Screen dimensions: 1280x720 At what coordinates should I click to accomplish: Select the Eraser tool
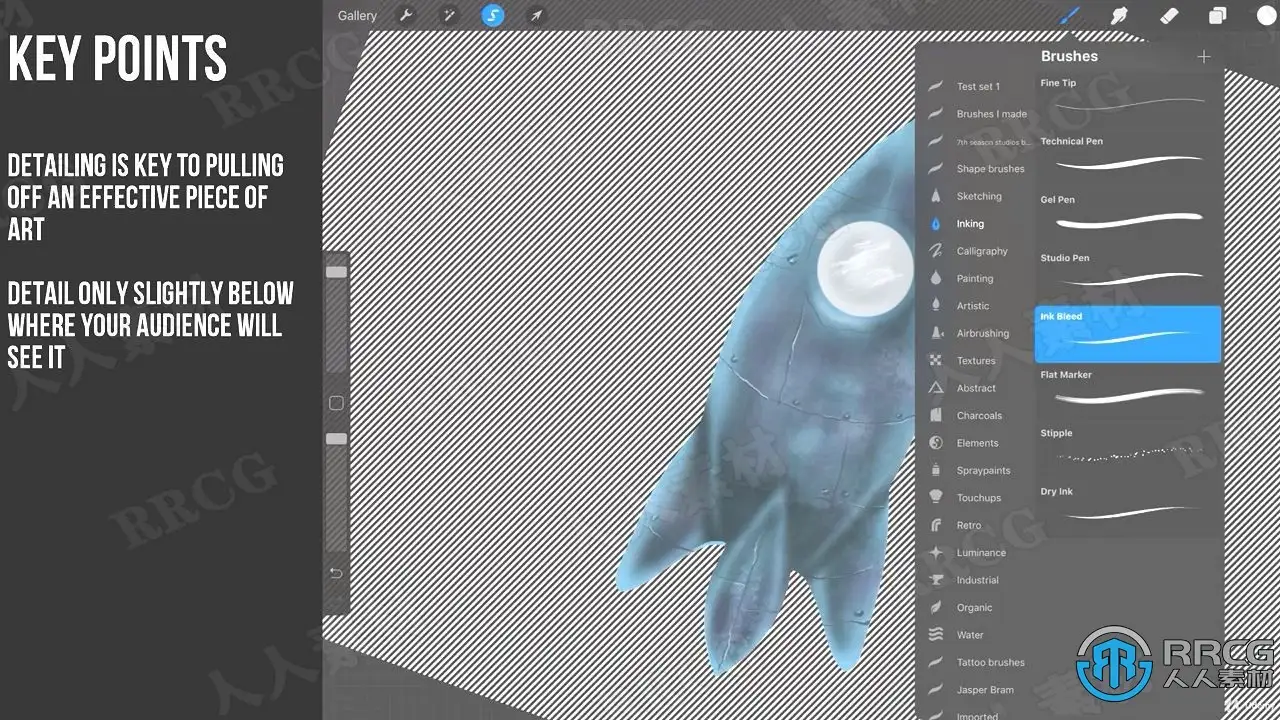click(x=1168, y=15)
